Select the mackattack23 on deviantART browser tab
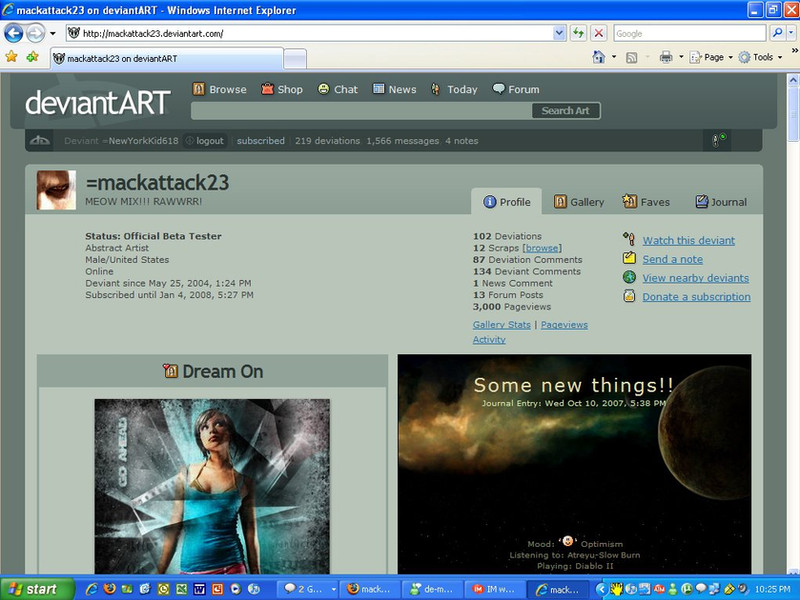The height and width of the screenshot is (600, 800). click(x=167, y=59)
